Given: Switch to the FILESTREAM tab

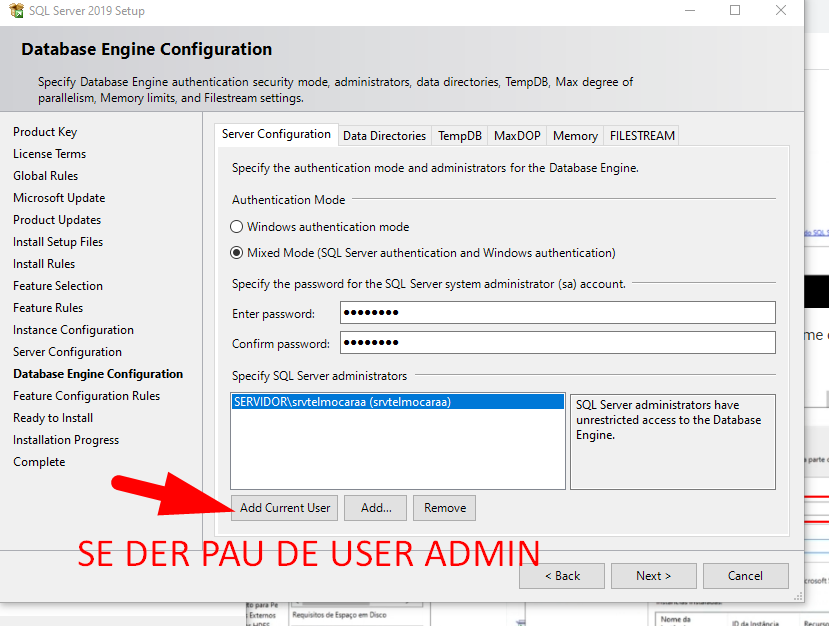Looking at the screenshot, I should click(642, 136).
